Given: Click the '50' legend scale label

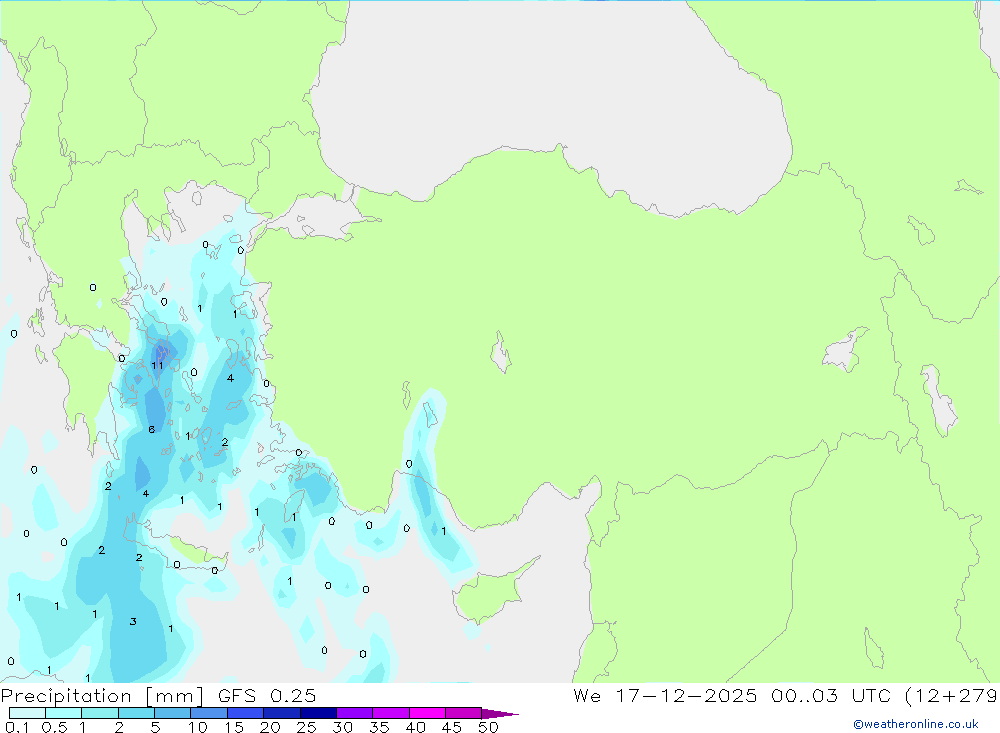Looking at the screenshot, I should pyautogui.click(x=489, y=727).
